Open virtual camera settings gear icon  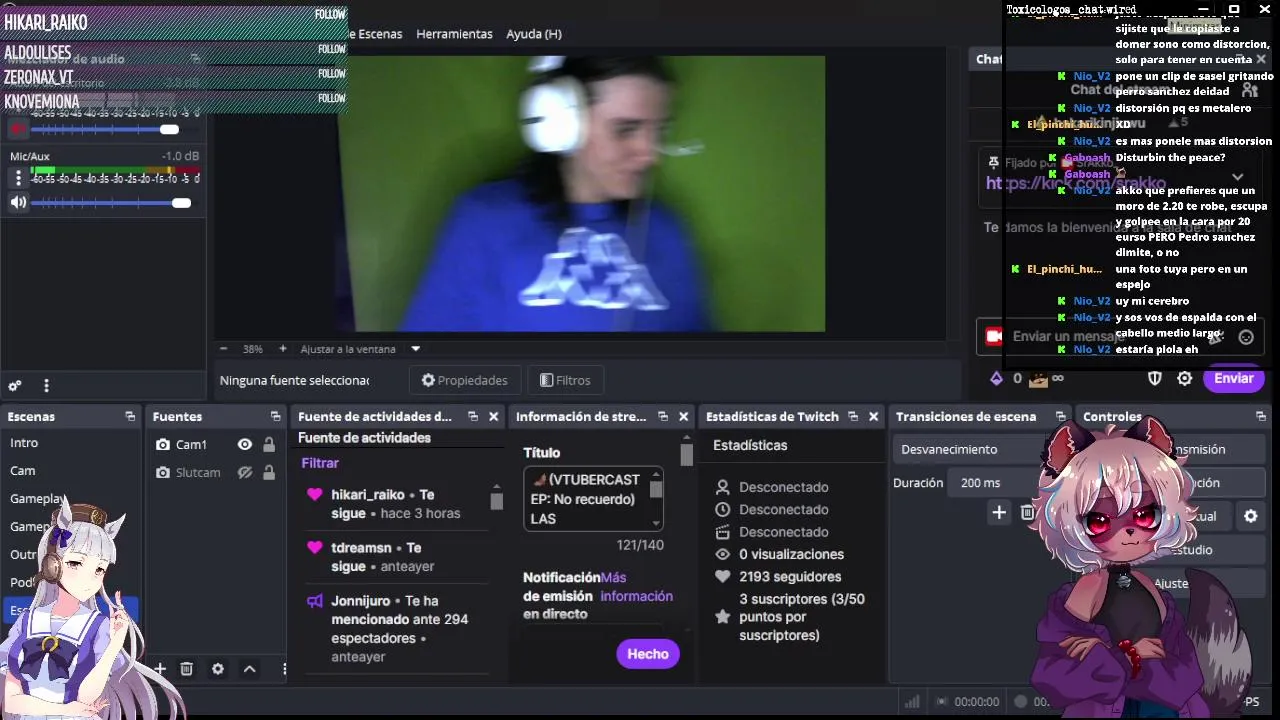click(1250, 516)
